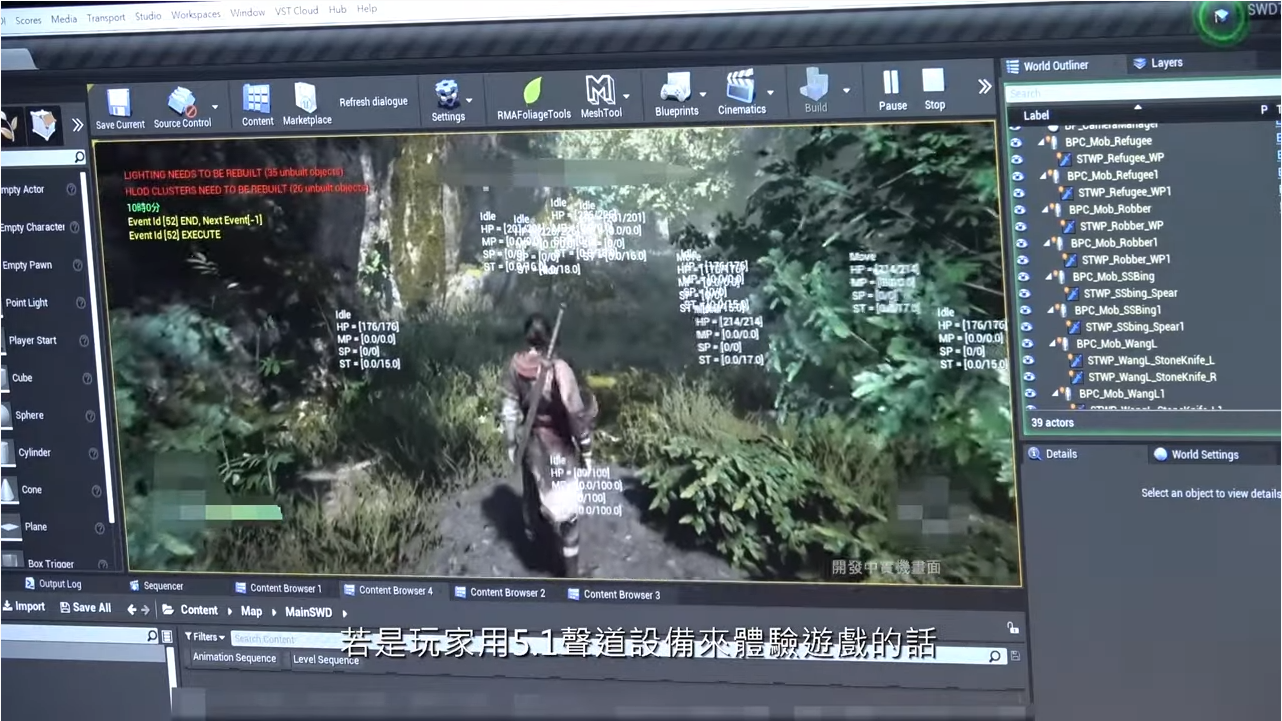
Task: Click the help icon beside Sphere
Action: [x=89, y=416]
